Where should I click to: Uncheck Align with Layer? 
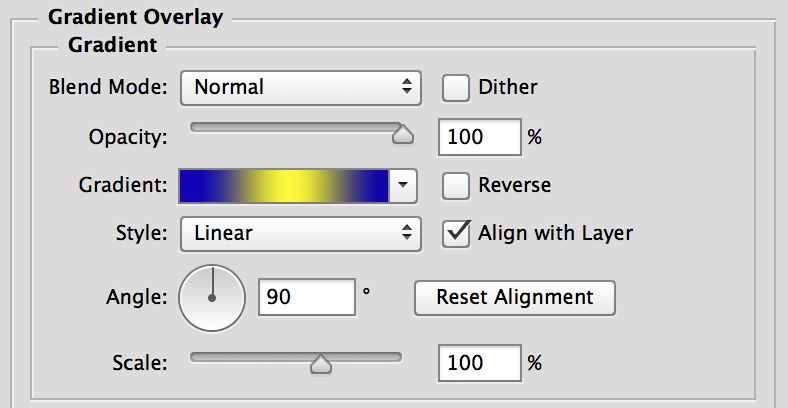(x=456, y=234)
